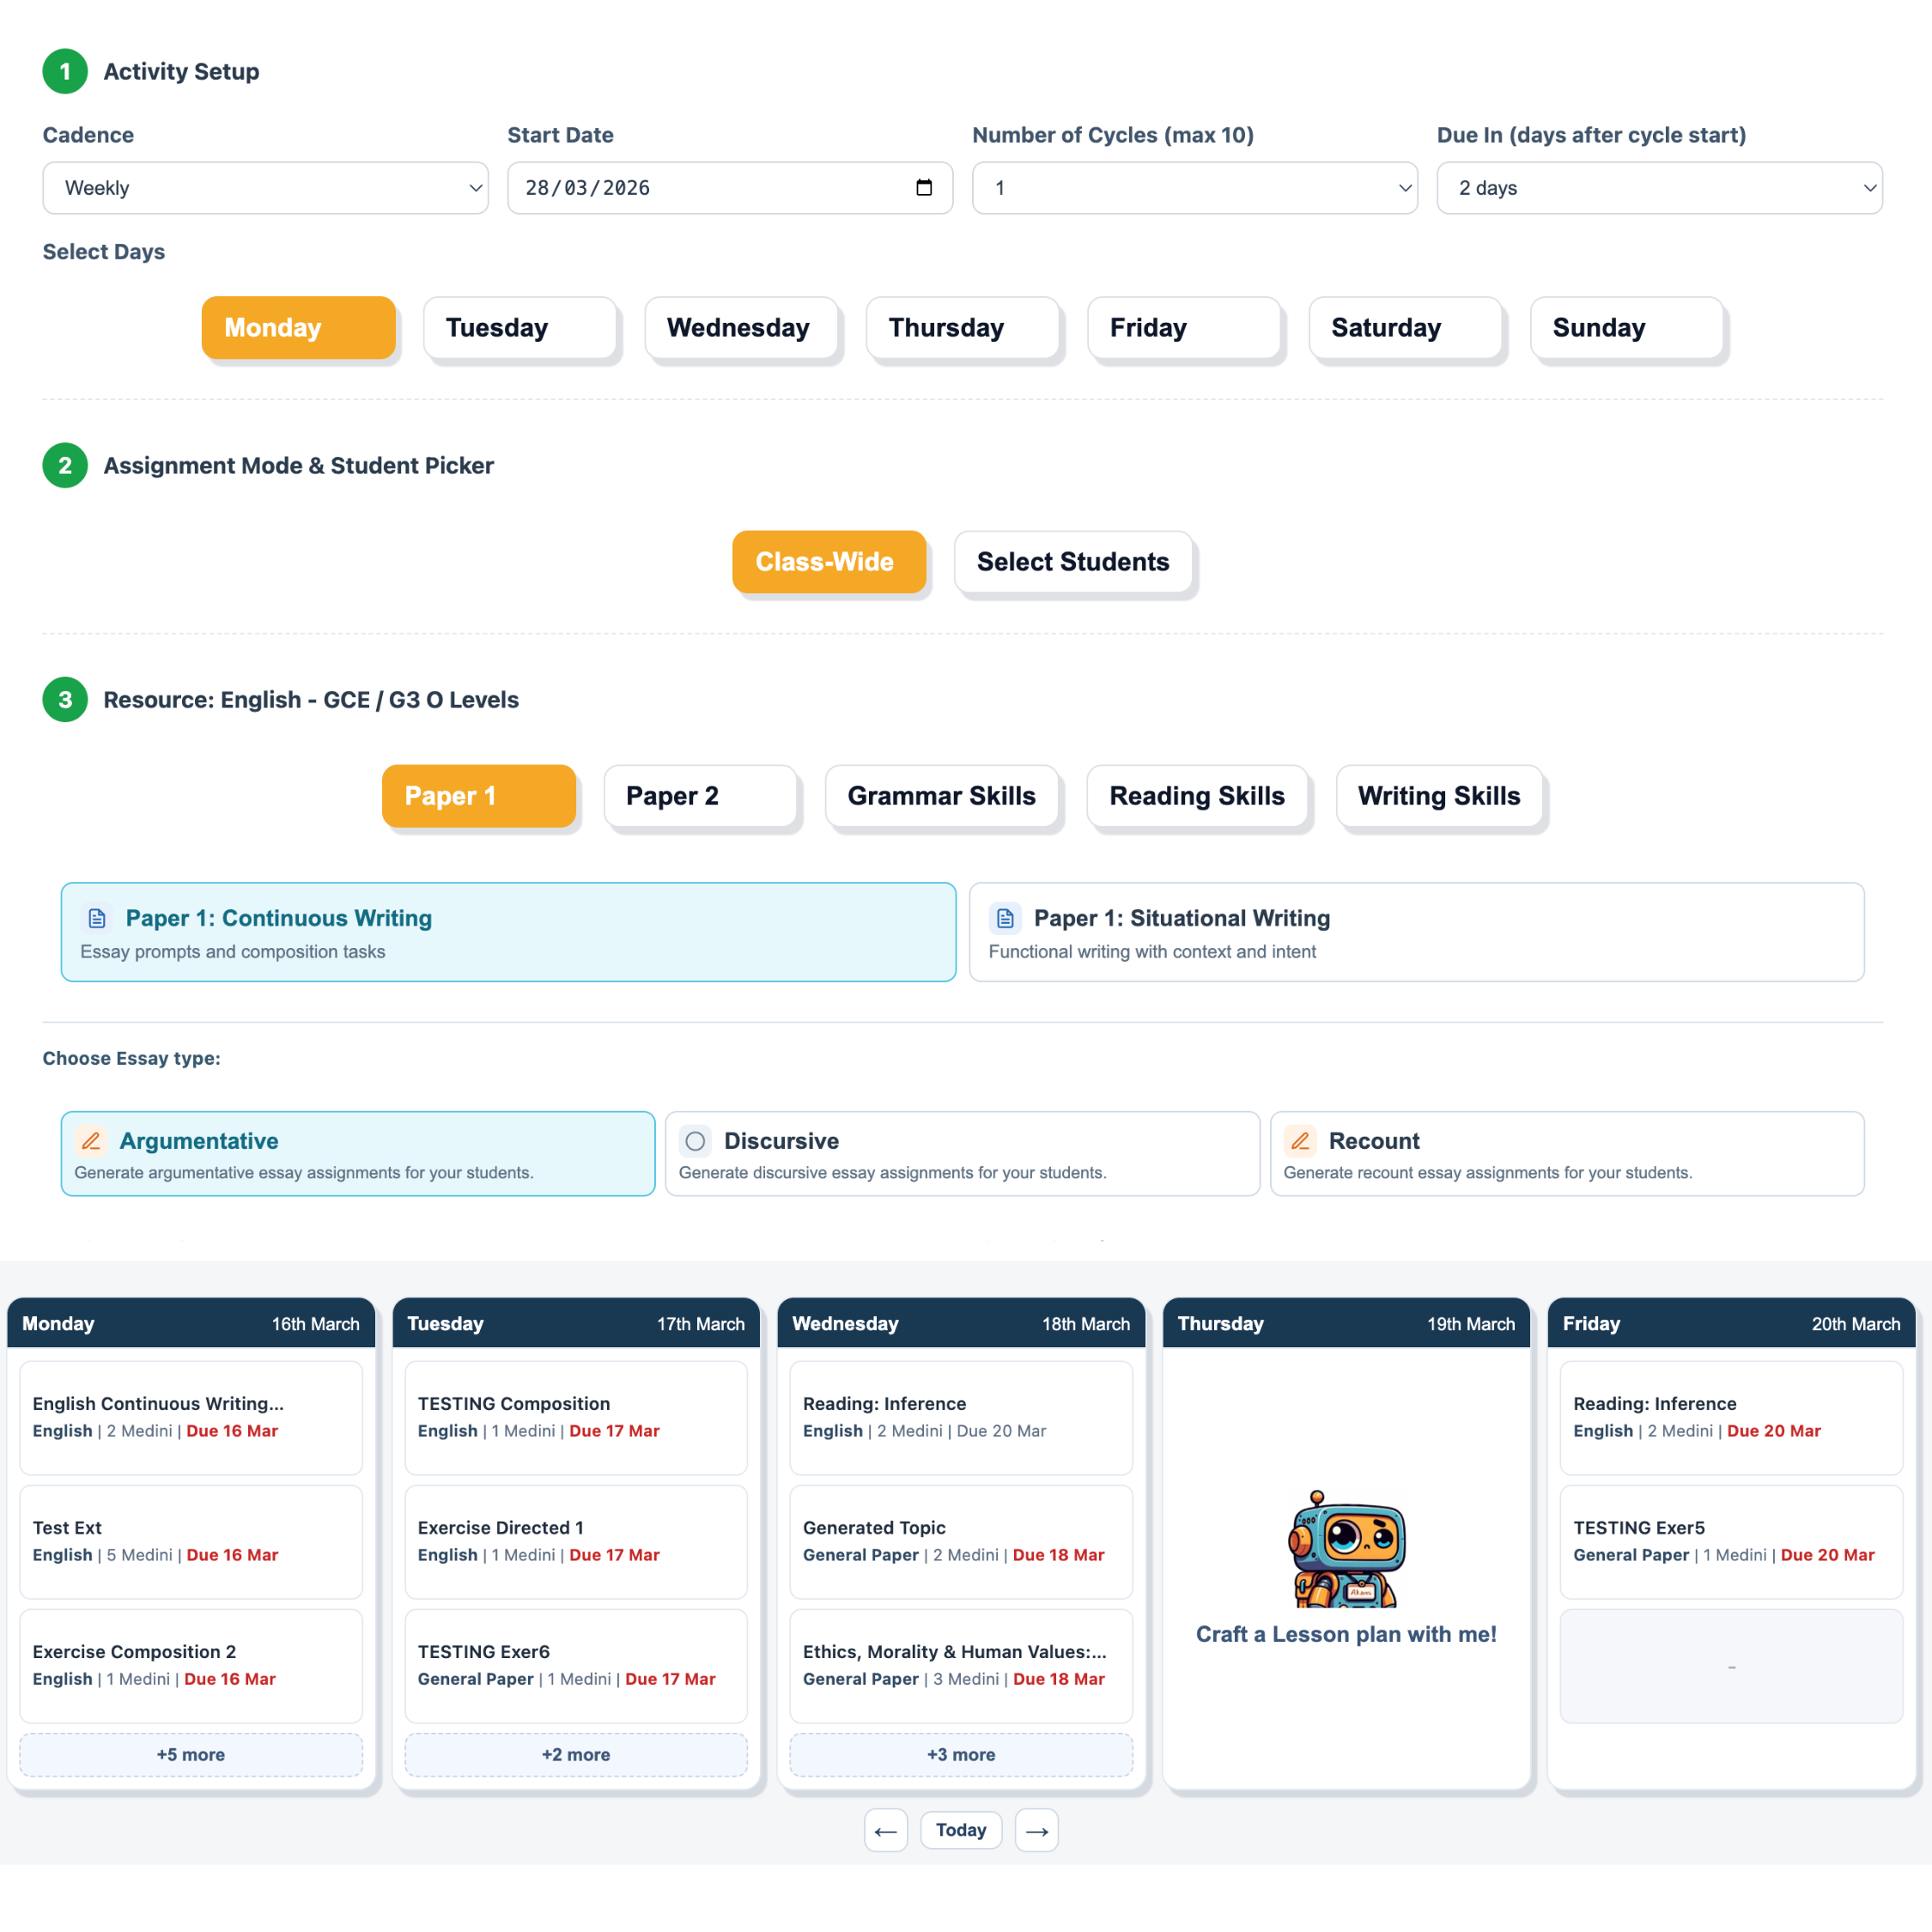
Task: Click the Today button below the calendar
Action: [x=961, y=1830]
